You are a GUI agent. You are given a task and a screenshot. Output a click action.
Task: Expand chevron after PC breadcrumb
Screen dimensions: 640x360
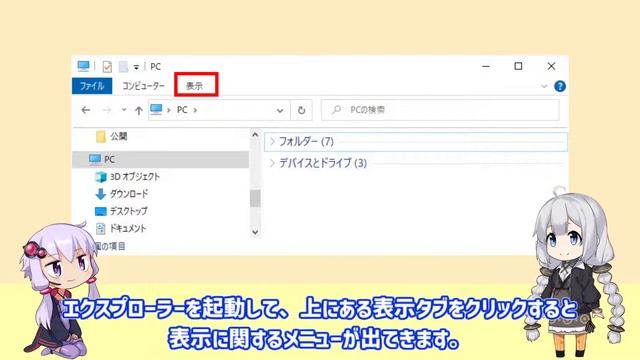pos(195,110)
